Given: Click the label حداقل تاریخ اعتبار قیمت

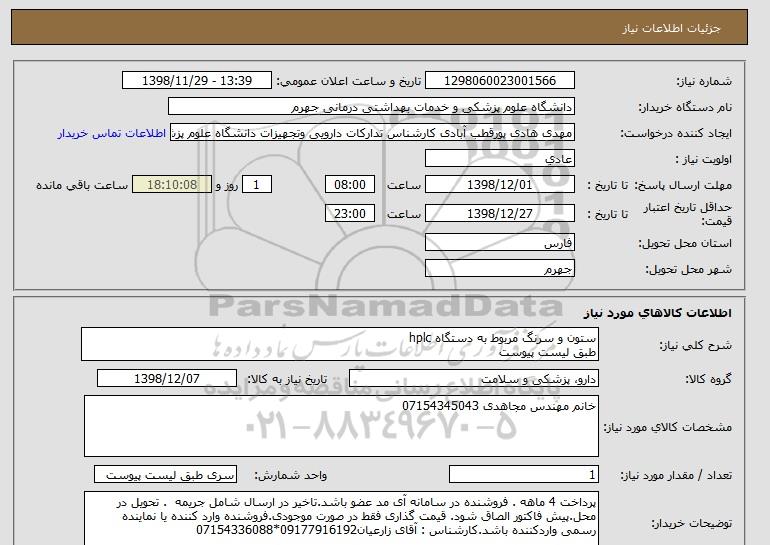Looking at the screenshot, I should (688, 214).
